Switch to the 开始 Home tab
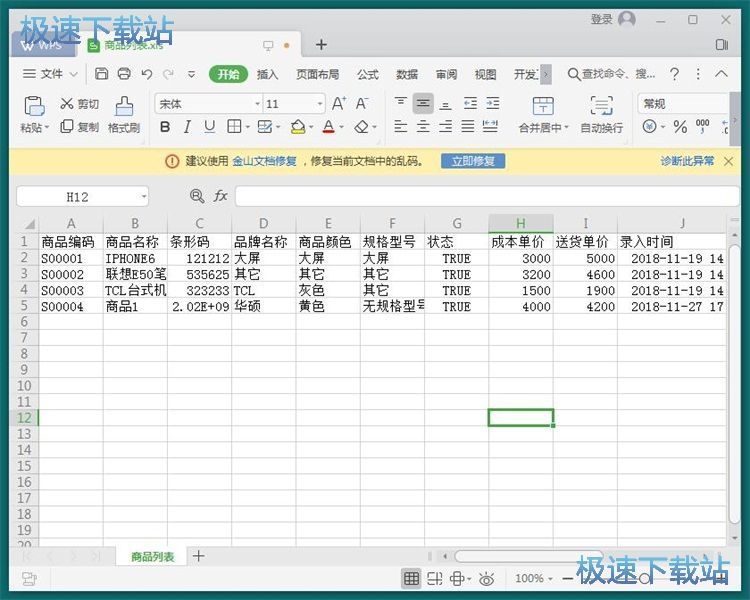This screenshot has height=600, width=750. coord(228,74)
